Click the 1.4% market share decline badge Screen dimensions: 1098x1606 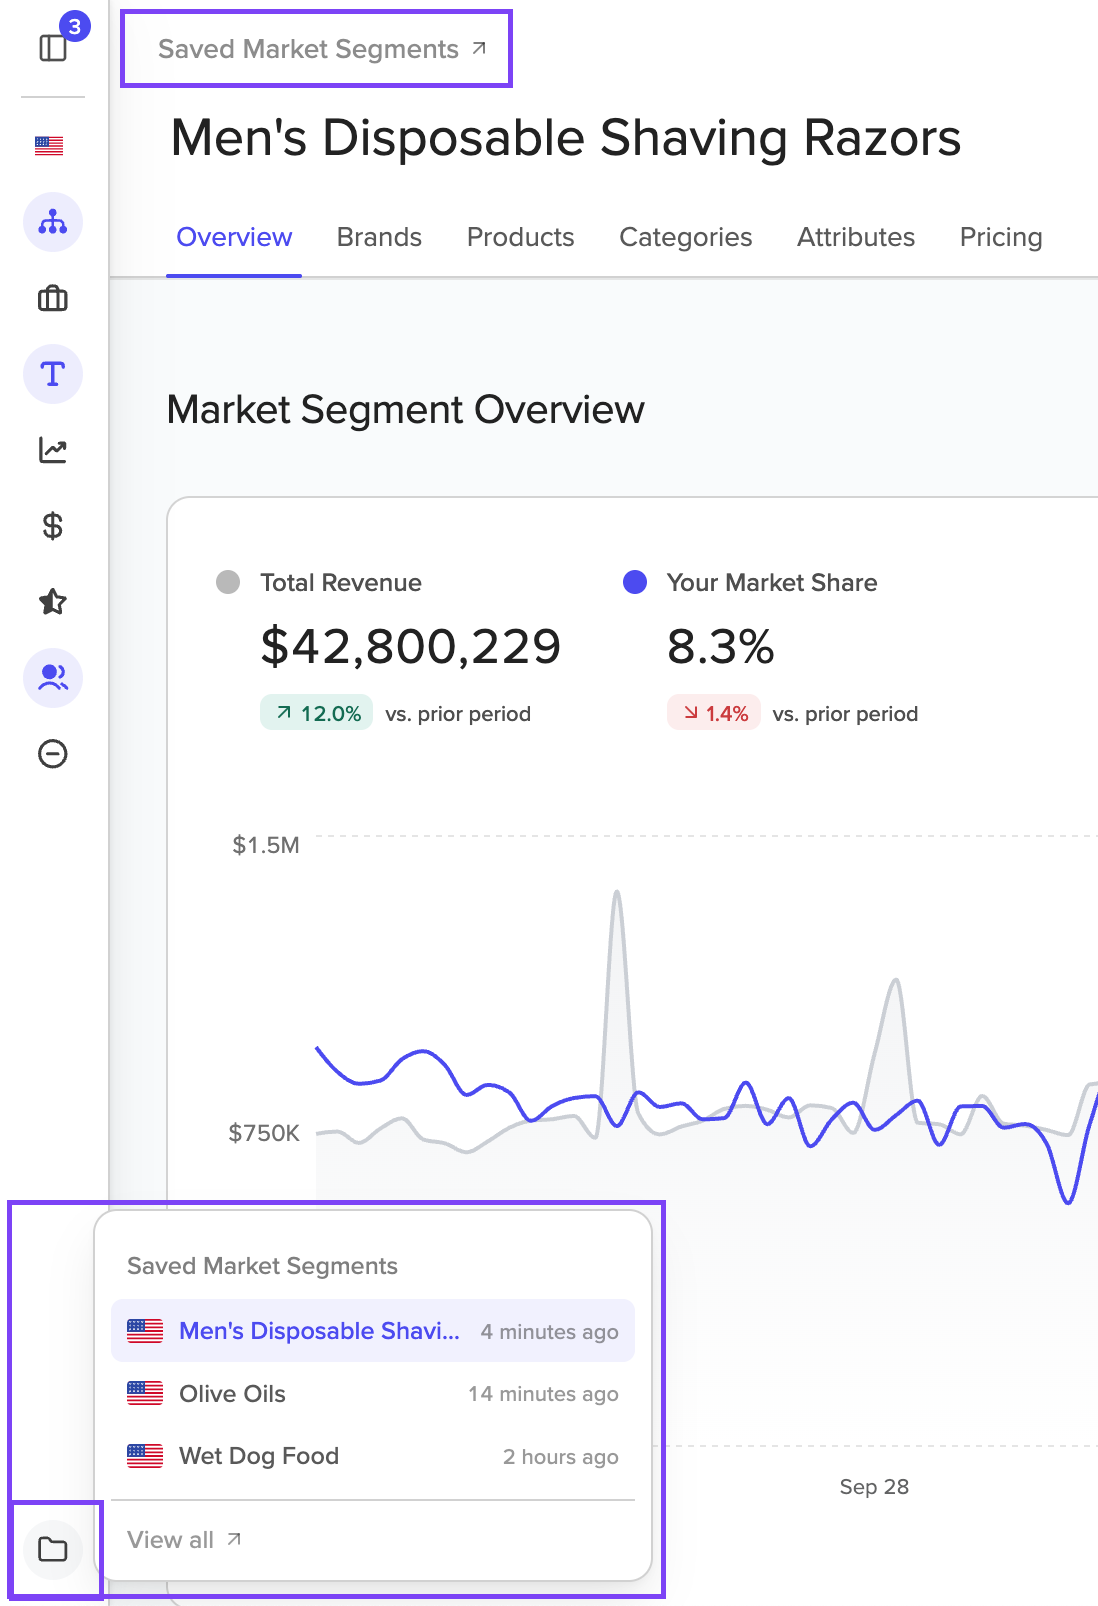pos(714,713)
